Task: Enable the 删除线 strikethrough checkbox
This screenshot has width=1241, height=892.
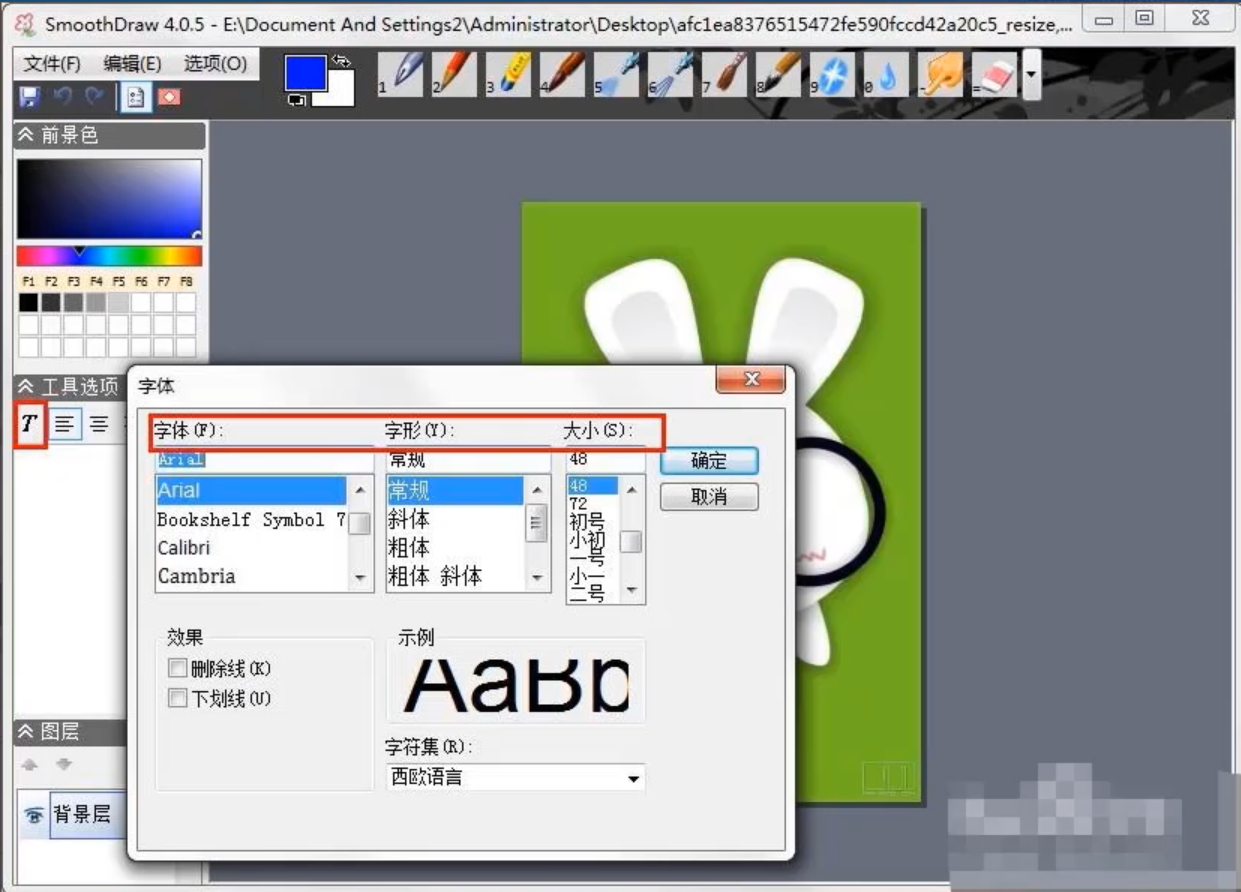Action: click(x=178, y=669)
